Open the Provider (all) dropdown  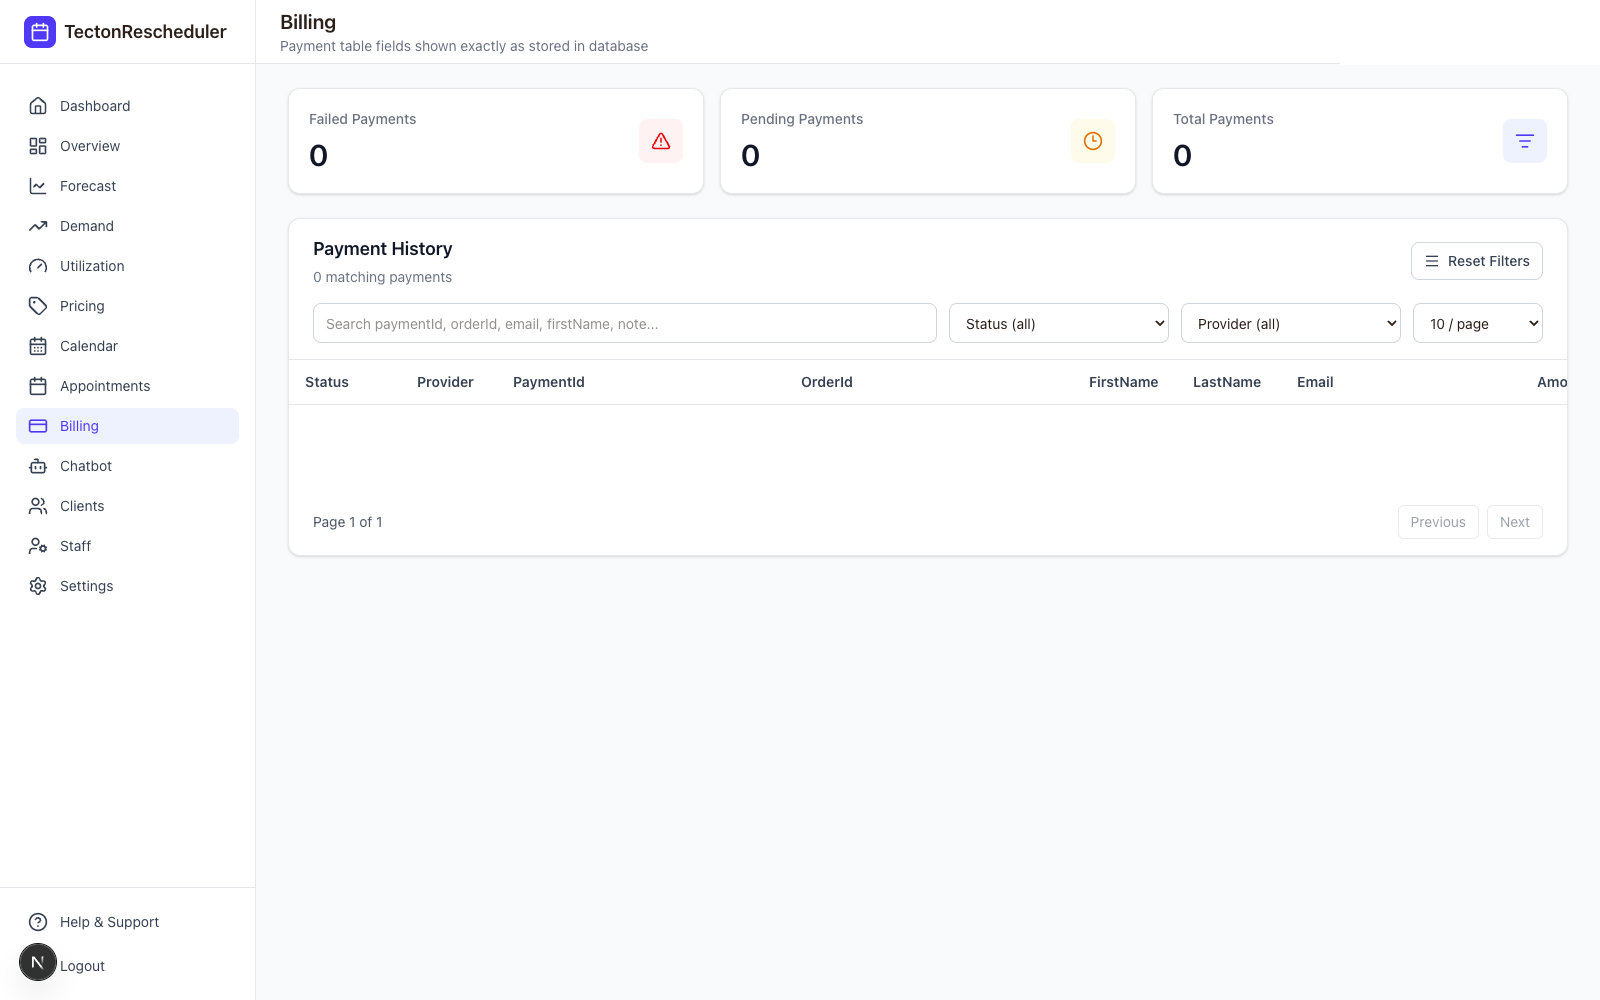pos(1291,323)
